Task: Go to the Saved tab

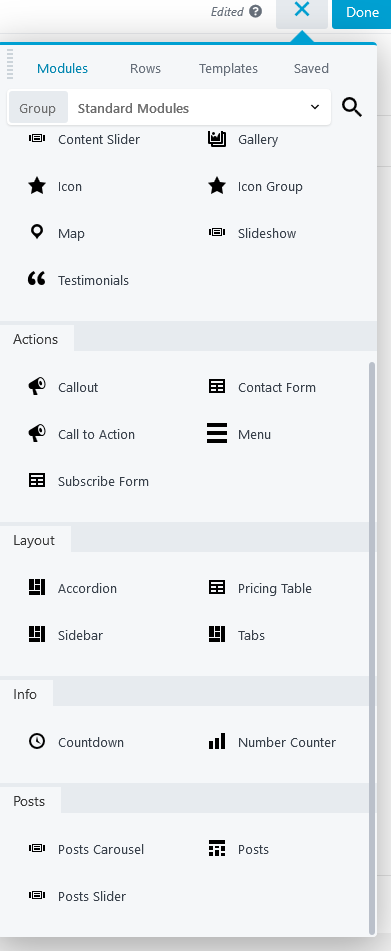Action: 312,69
